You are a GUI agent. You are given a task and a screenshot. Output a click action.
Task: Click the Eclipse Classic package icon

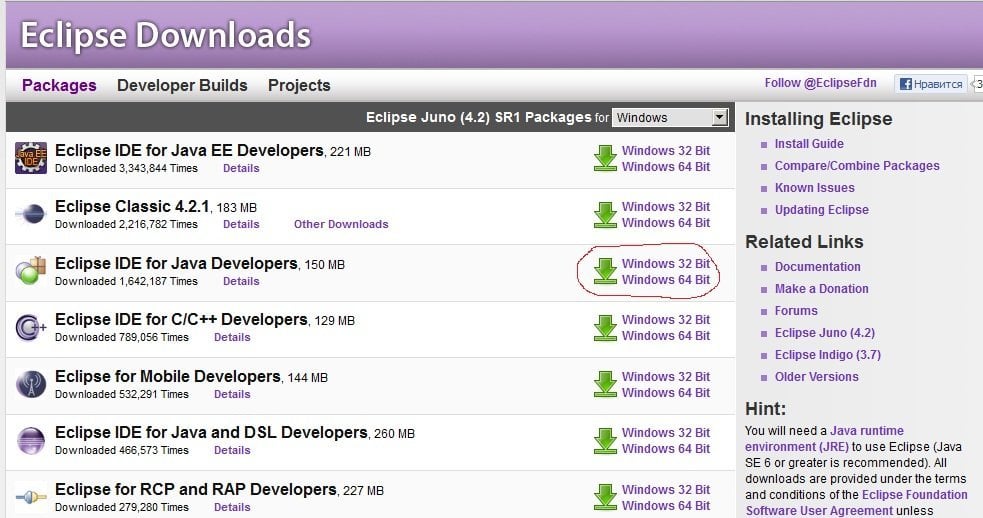point(31,214)
